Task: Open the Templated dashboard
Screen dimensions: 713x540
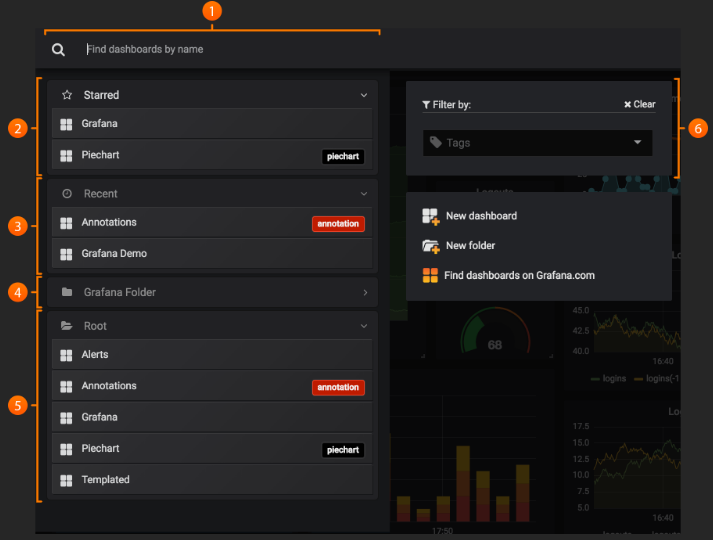Action: pos(105,480)
